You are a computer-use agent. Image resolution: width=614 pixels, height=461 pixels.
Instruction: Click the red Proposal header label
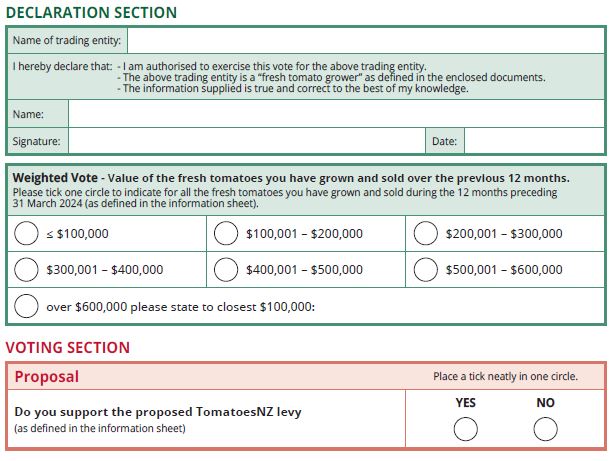click(46, 377)
